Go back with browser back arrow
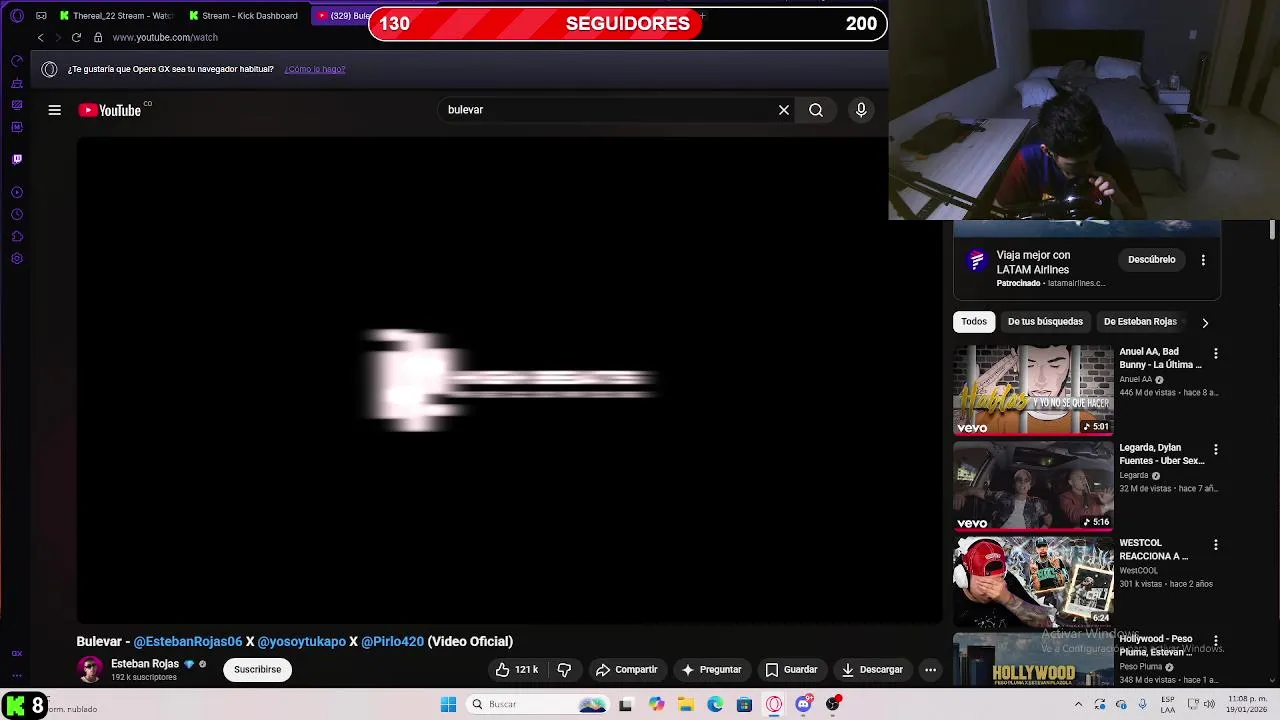Viewport: 1280px width, 720px height. click(41, 37)
